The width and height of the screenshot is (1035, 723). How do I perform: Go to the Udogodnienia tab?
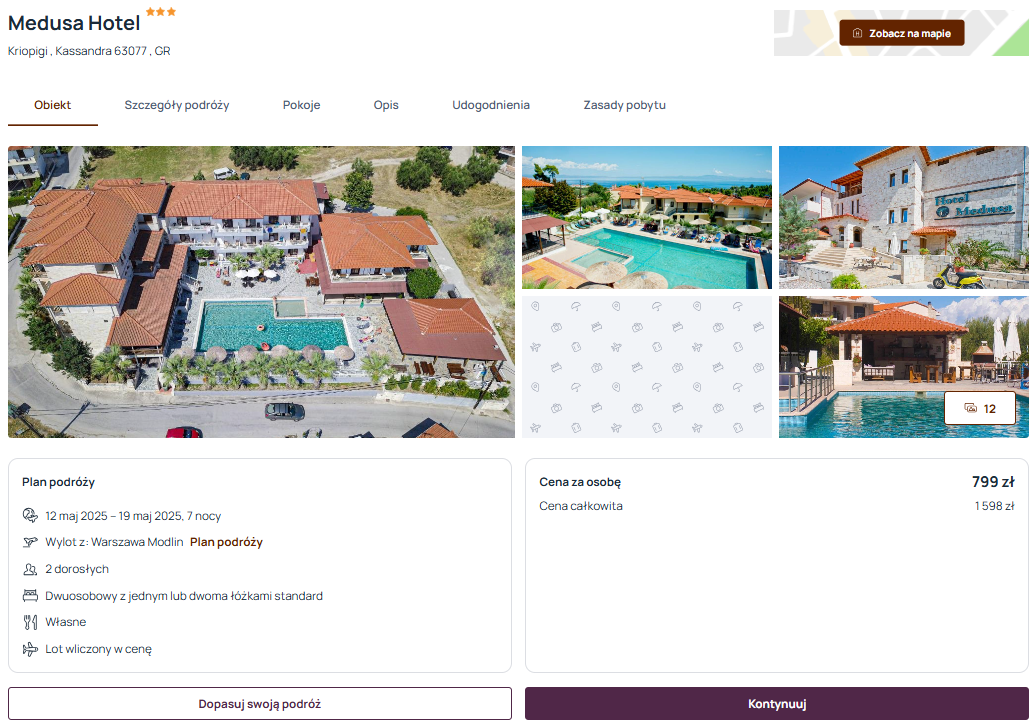click(x=490, y=105)
